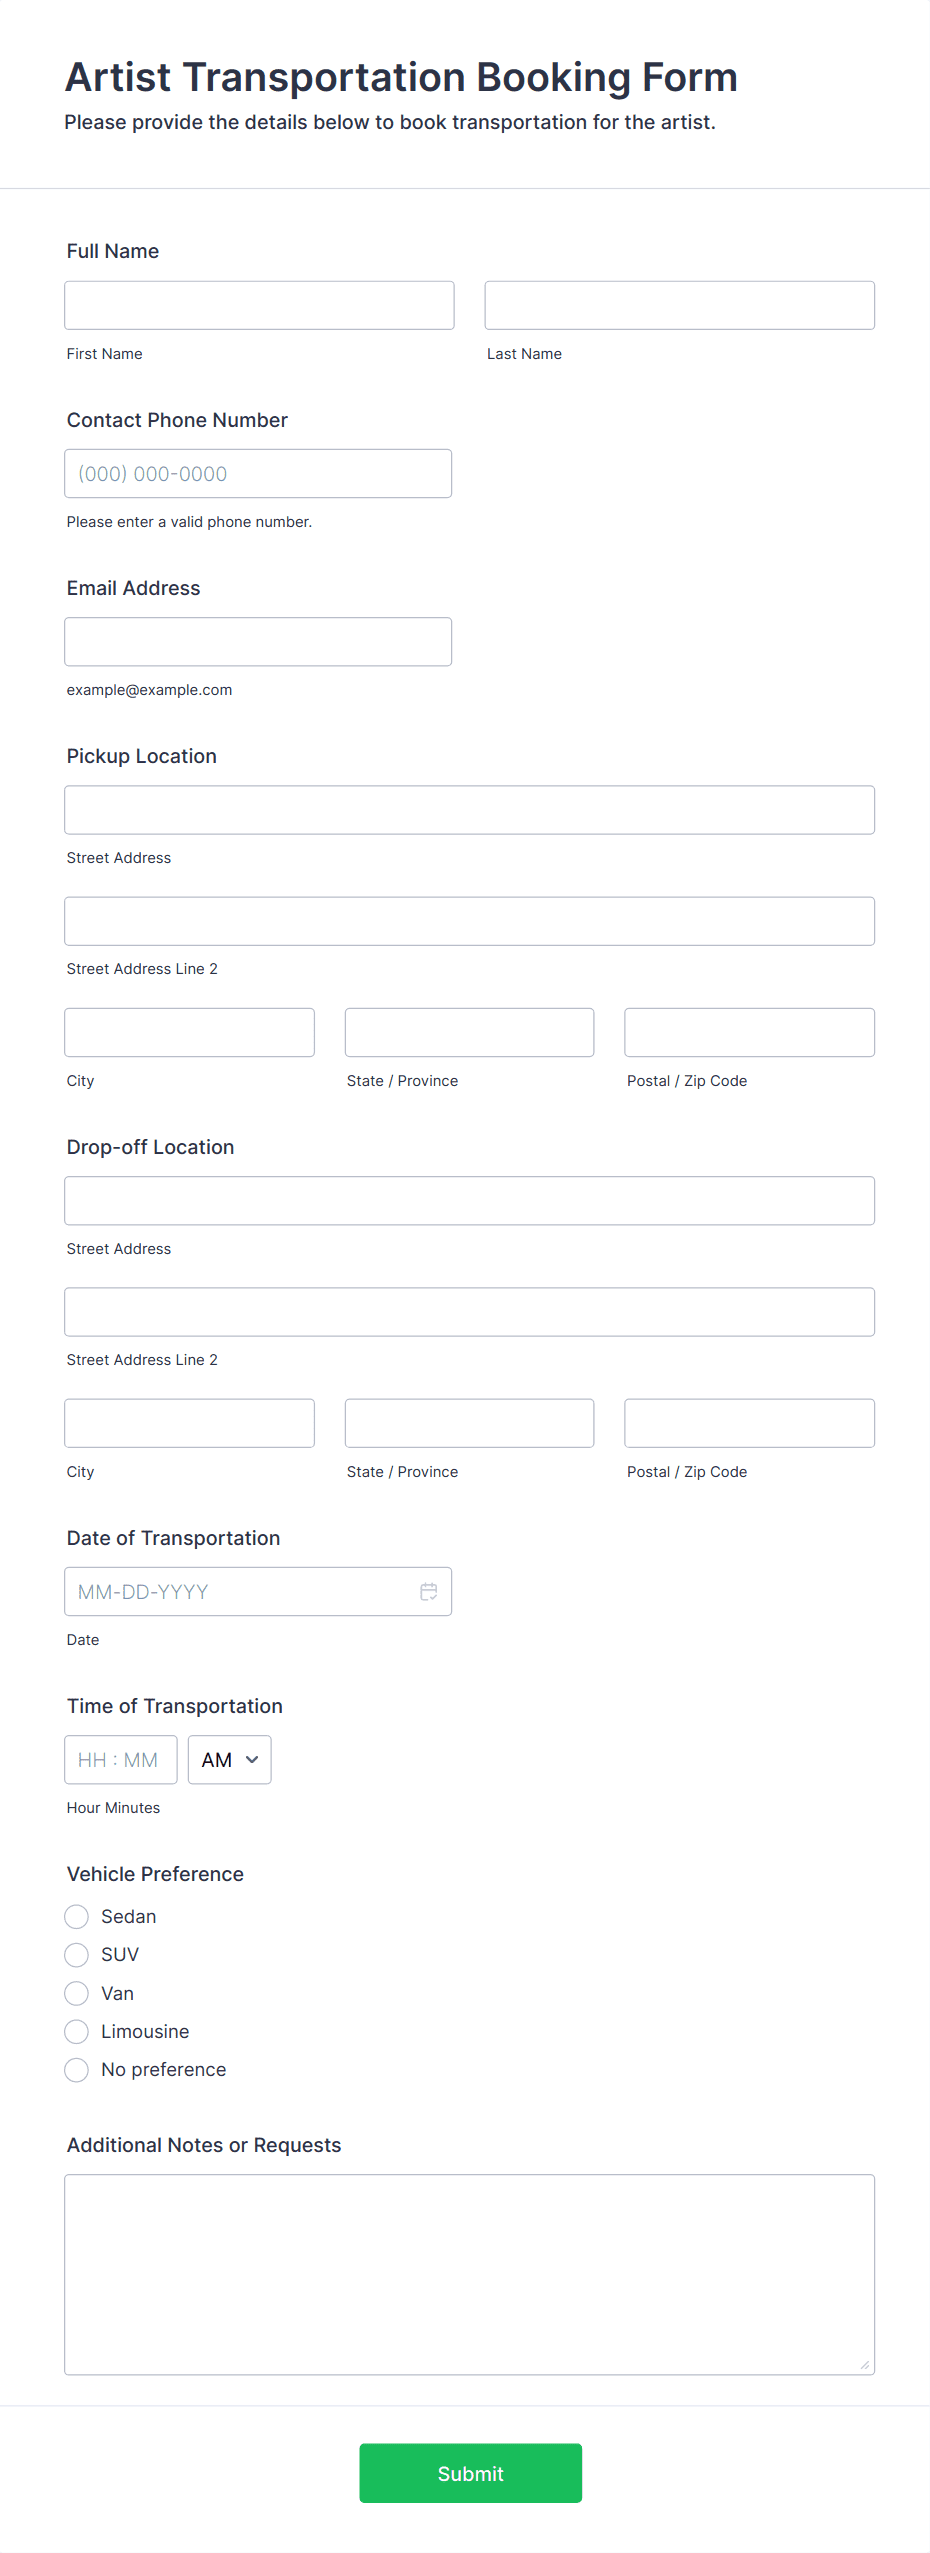
Task: Focus the Email Address input
Action: tap(258, 641)
